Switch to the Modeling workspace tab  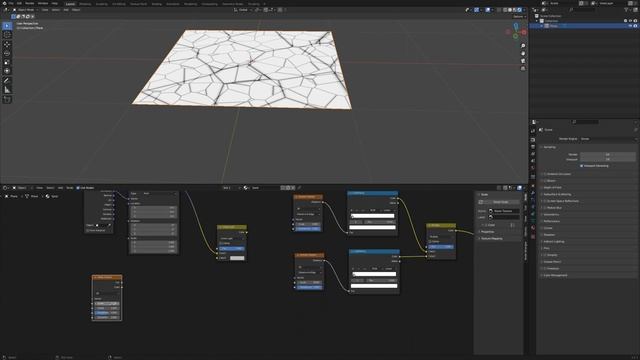[85, 4]
